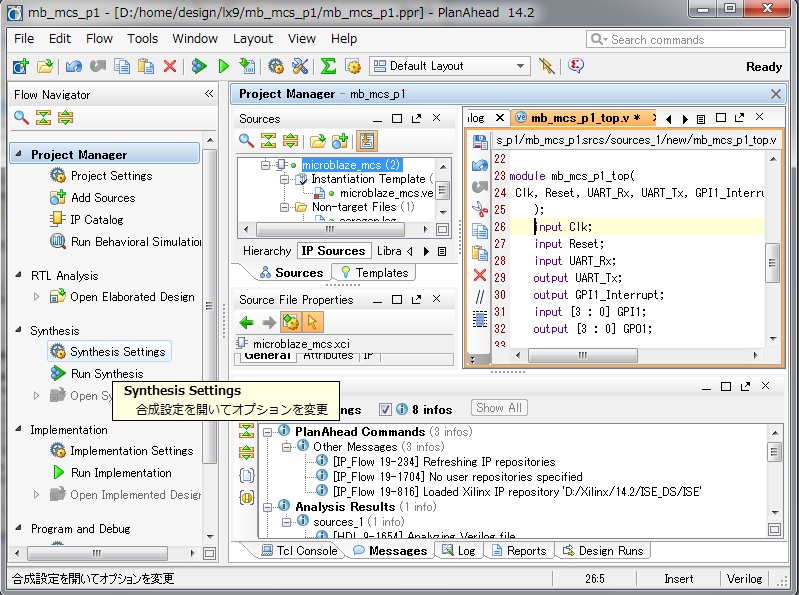Open the Reports tab at bottom

tap(519, 551)
